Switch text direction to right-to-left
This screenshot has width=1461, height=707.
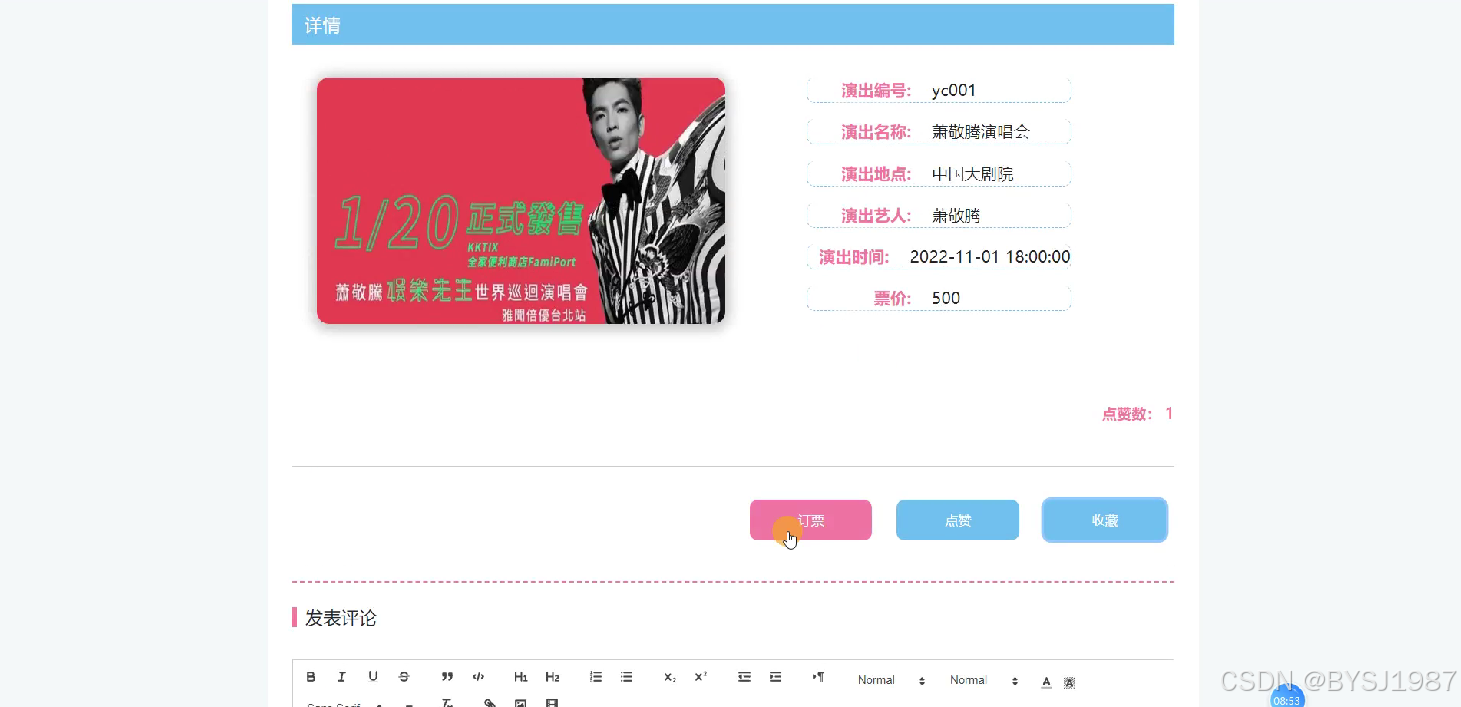(818, 677)
